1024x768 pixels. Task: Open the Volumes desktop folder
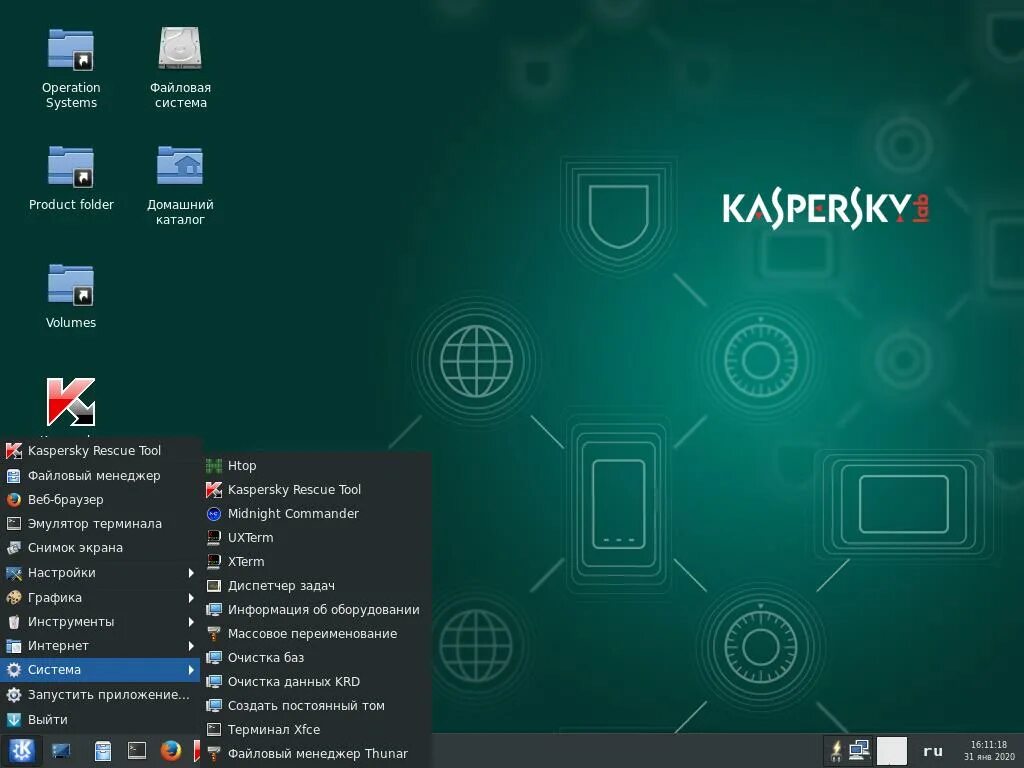(x=71, y=296)
